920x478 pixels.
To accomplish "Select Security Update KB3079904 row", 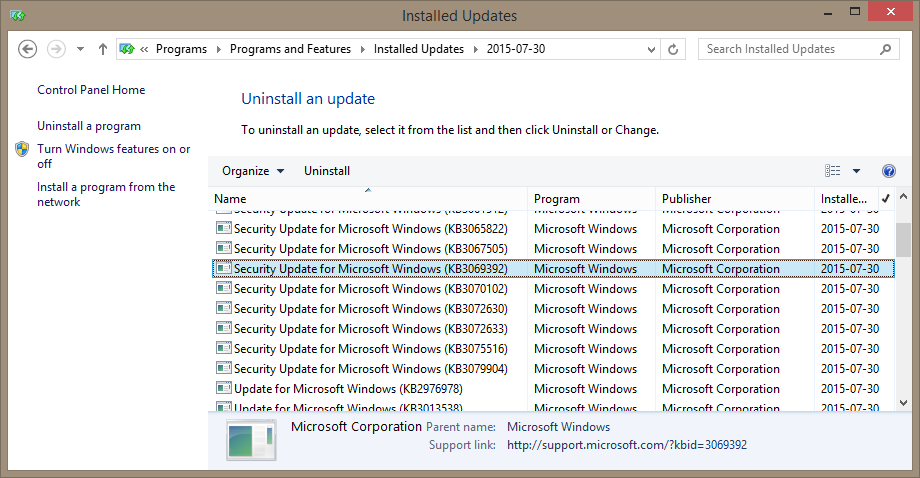I will coord(553,368).
